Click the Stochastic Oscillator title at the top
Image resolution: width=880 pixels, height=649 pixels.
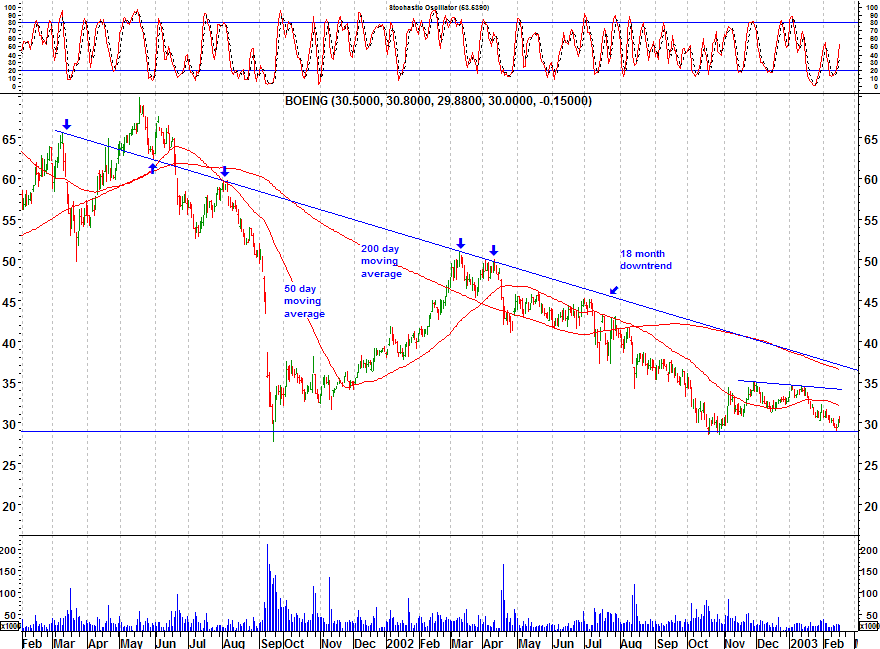[439, 7]
